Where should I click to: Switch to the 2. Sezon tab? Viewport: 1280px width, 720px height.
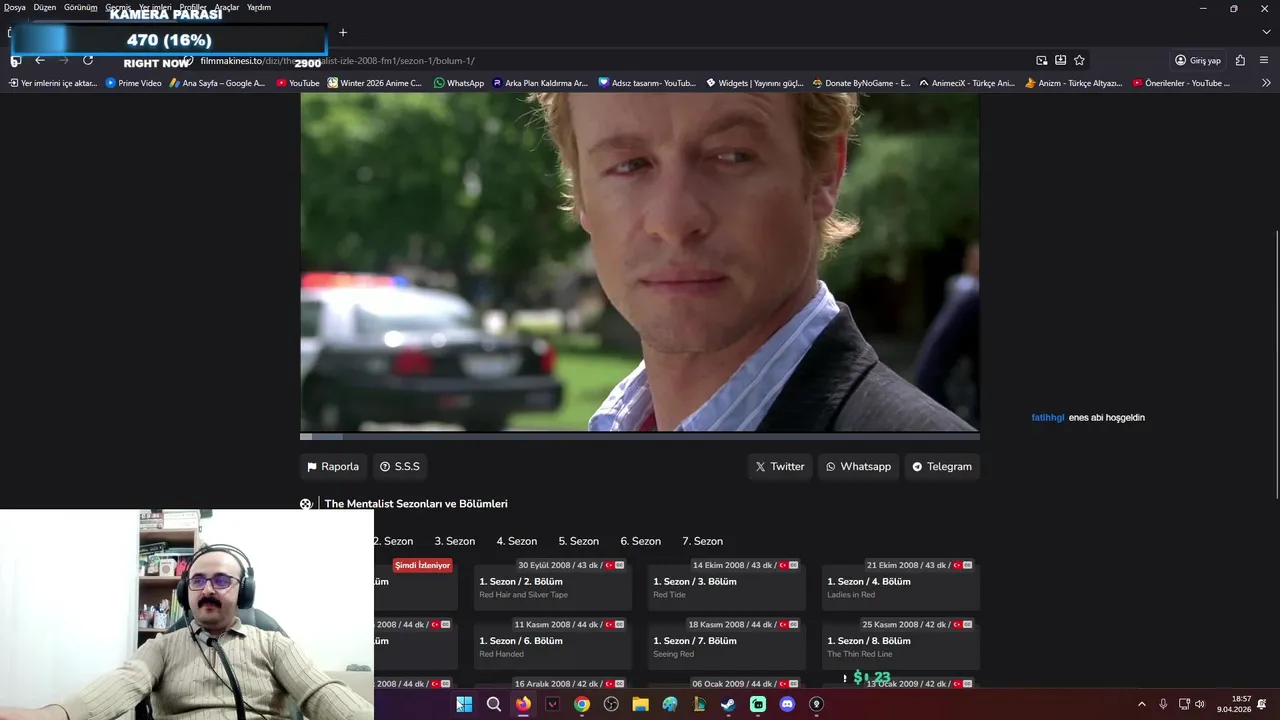(x=392, y=541)
